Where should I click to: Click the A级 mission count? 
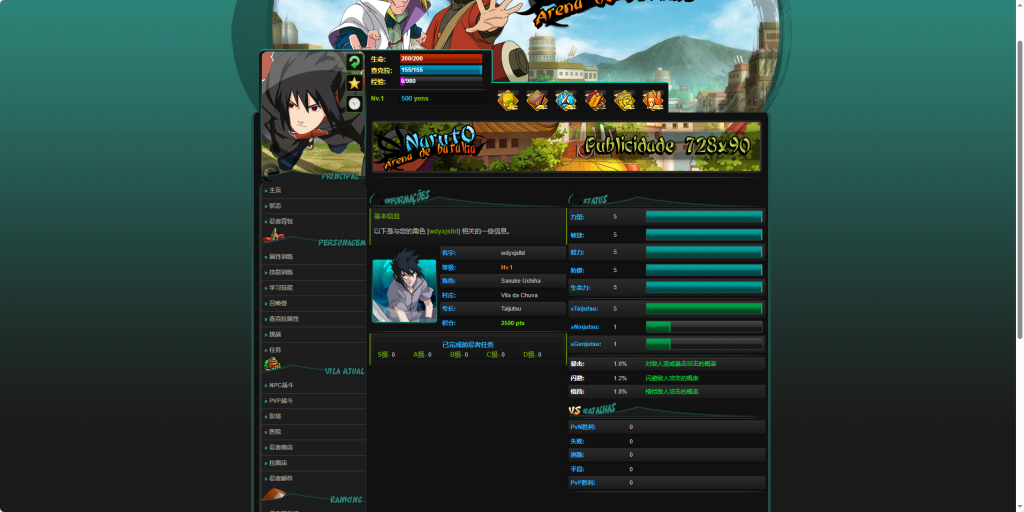point(423,355)
